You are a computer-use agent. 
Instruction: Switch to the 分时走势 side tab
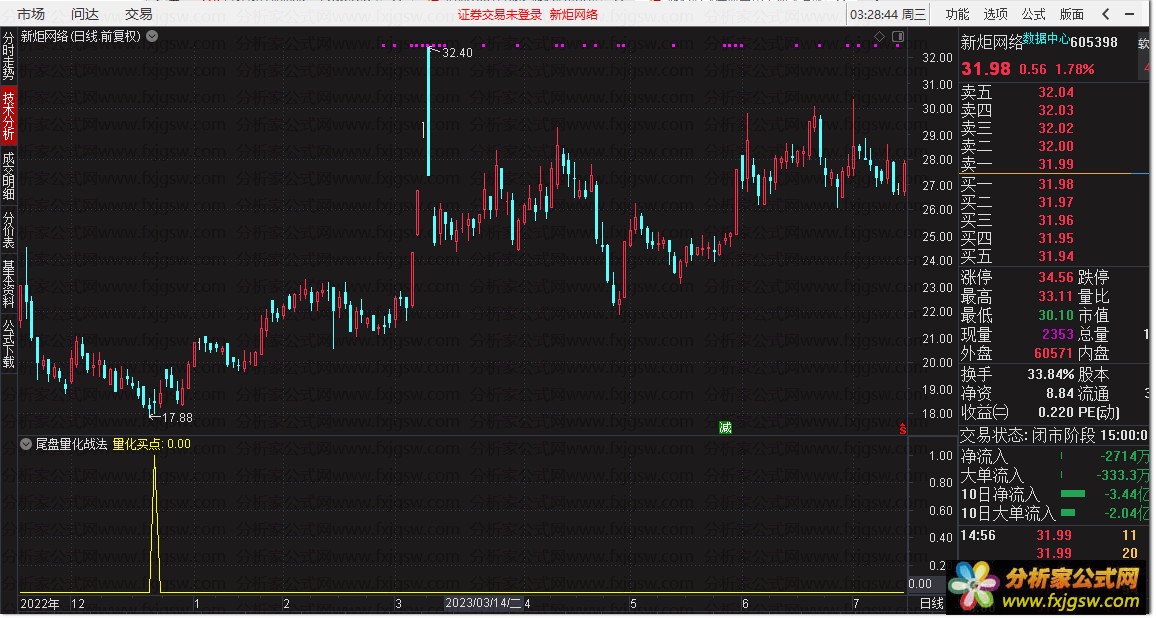click(x=8, y=56)
